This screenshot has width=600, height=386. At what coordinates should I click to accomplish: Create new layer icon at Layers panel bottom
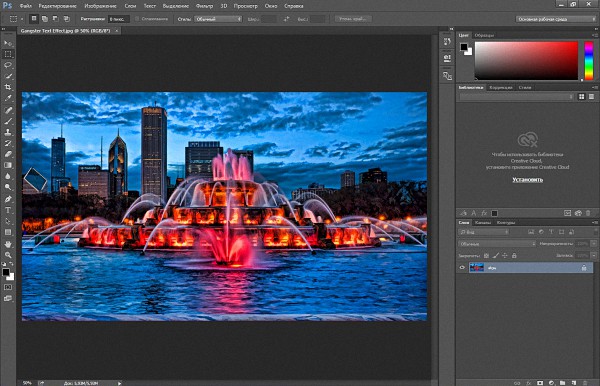(x=574, y=383)
